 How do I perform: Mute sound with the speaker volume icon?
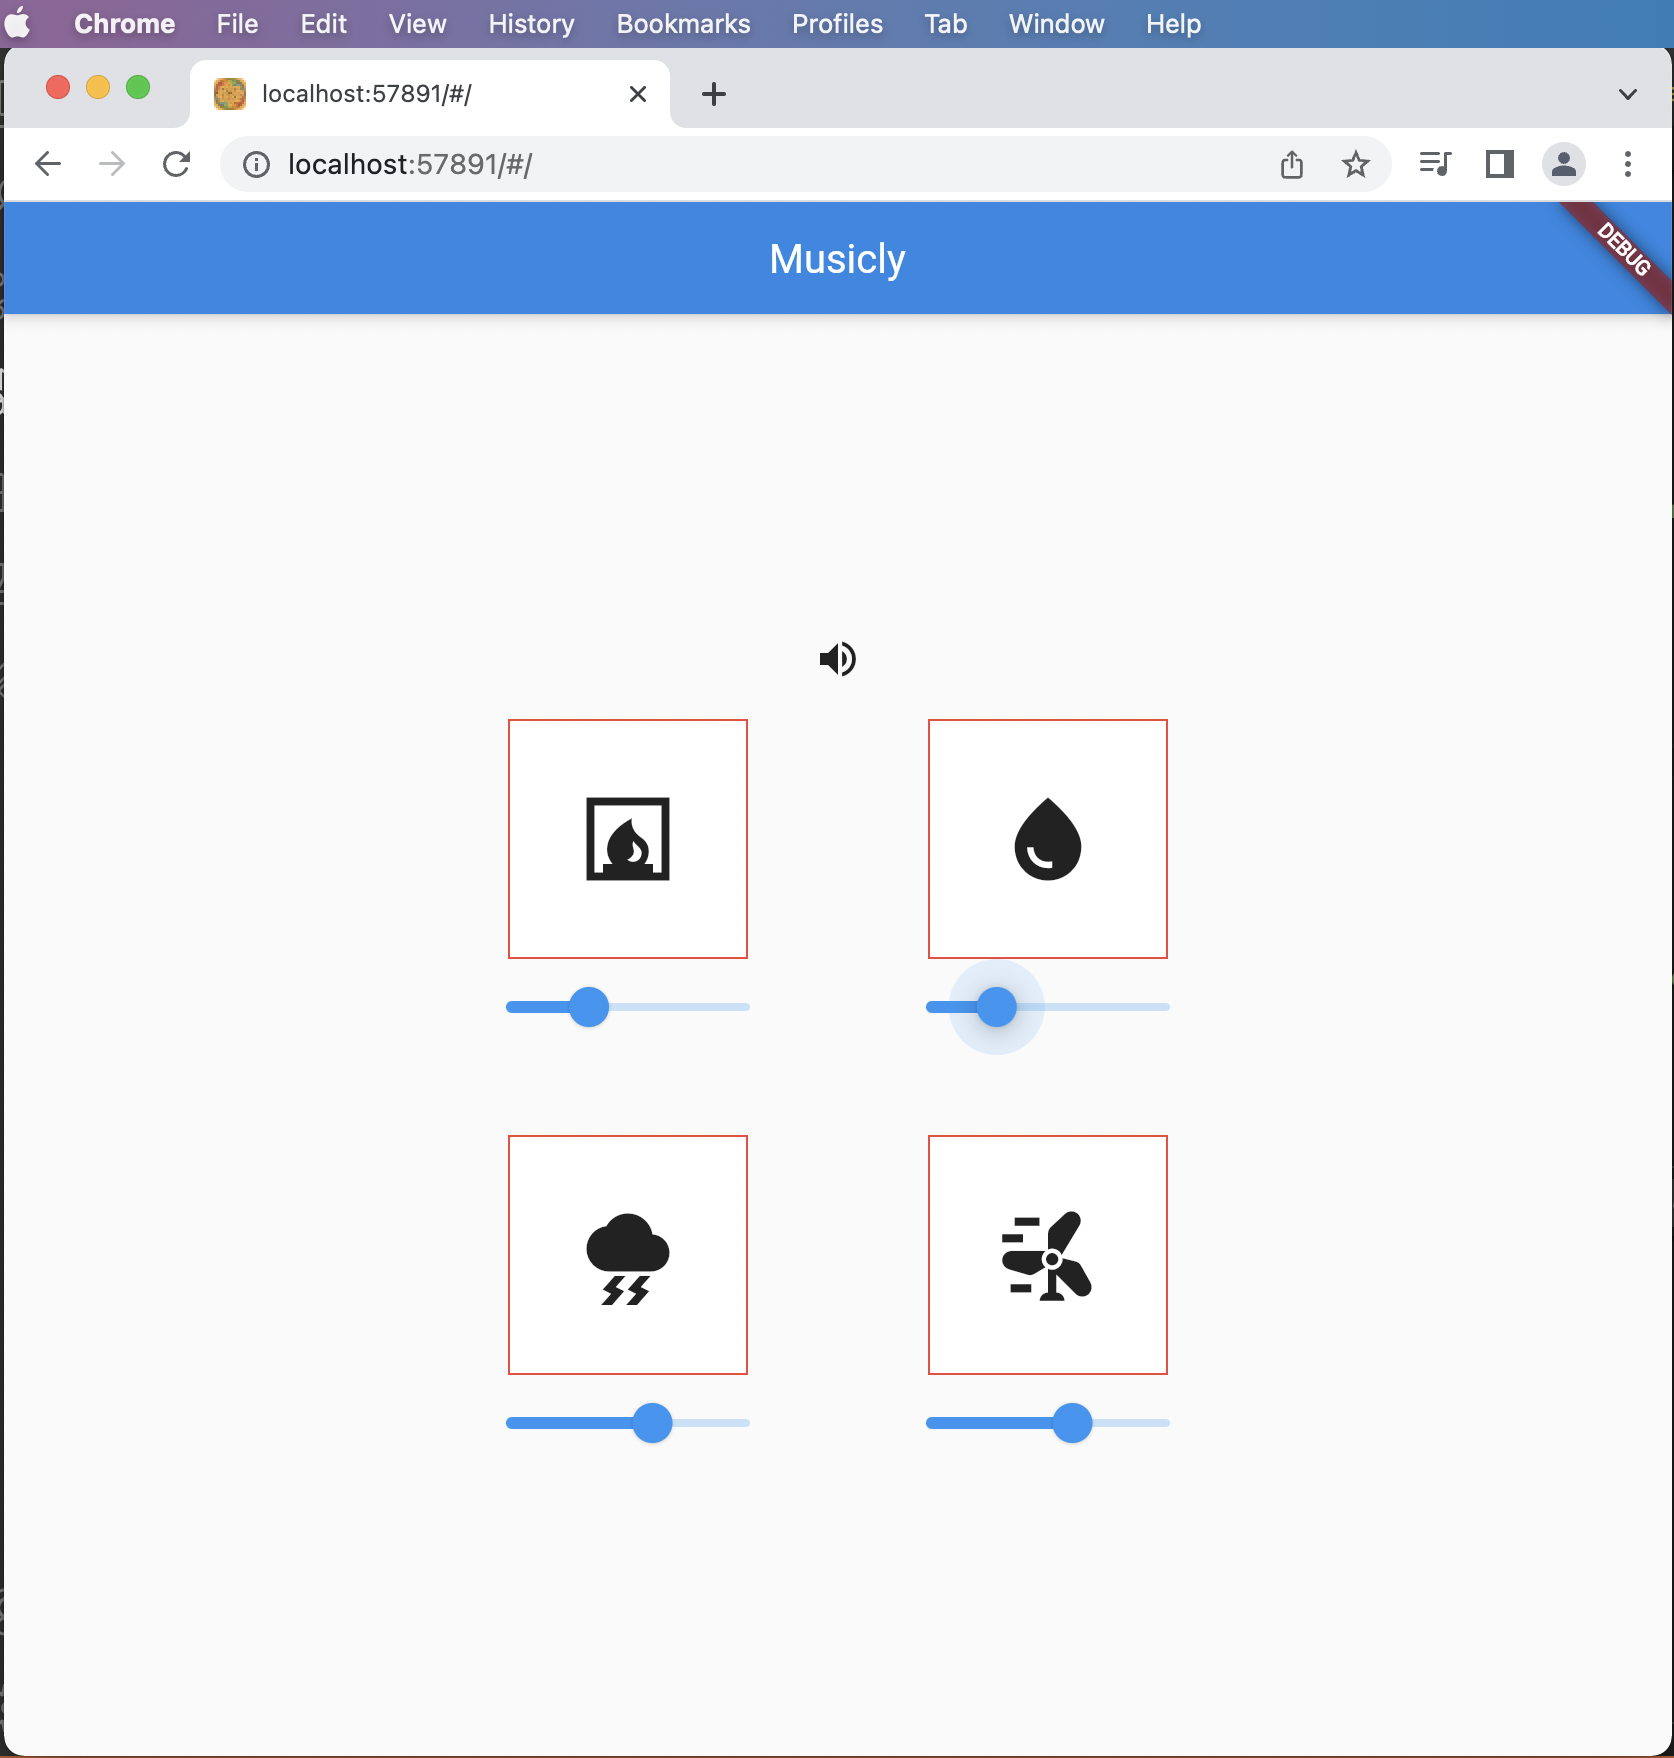(x=838, y=659)
